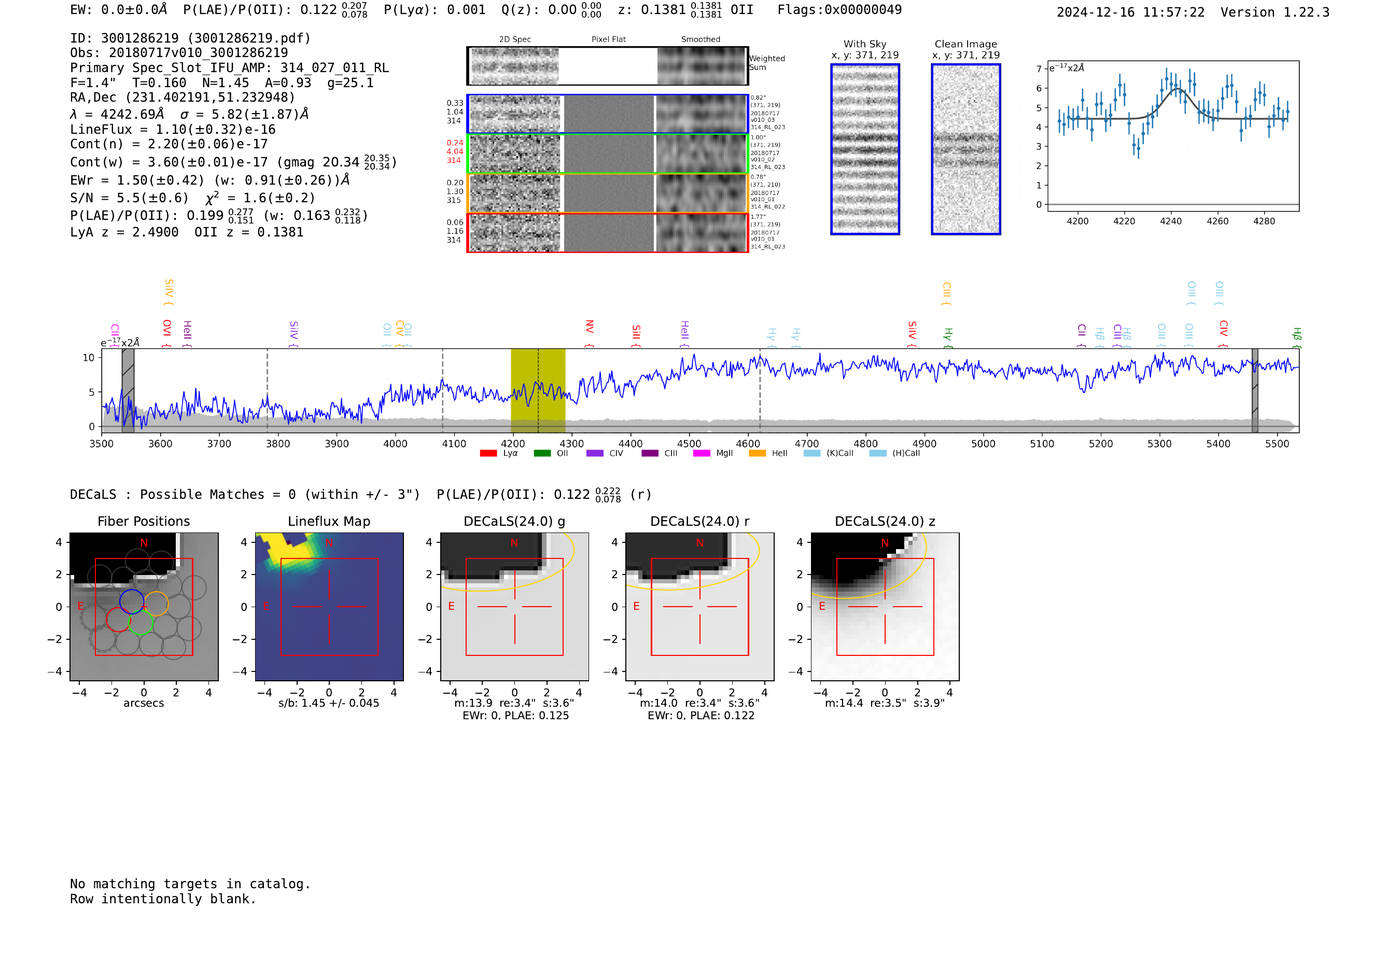Viewport: 1400px width, 953px height.
Task: Click the 'Pixel Flat' column header
Action: 608,40
